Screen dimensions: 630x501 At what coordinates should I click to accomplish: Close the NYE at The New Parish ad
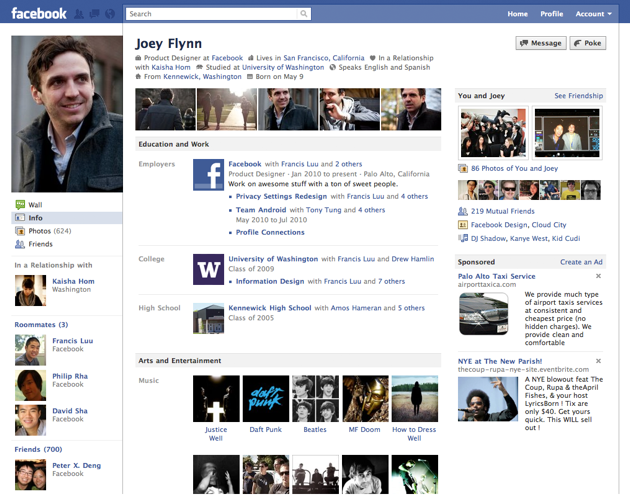pyautogui.click(x=598, y=359)
